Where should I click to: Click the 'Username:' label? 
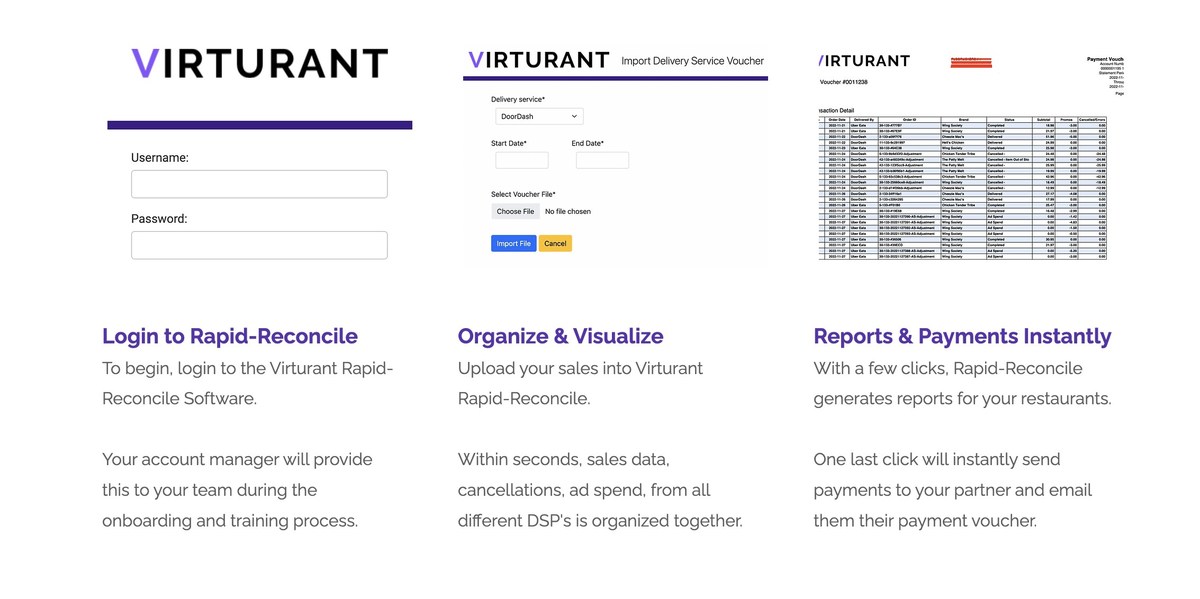coord(160,158)
